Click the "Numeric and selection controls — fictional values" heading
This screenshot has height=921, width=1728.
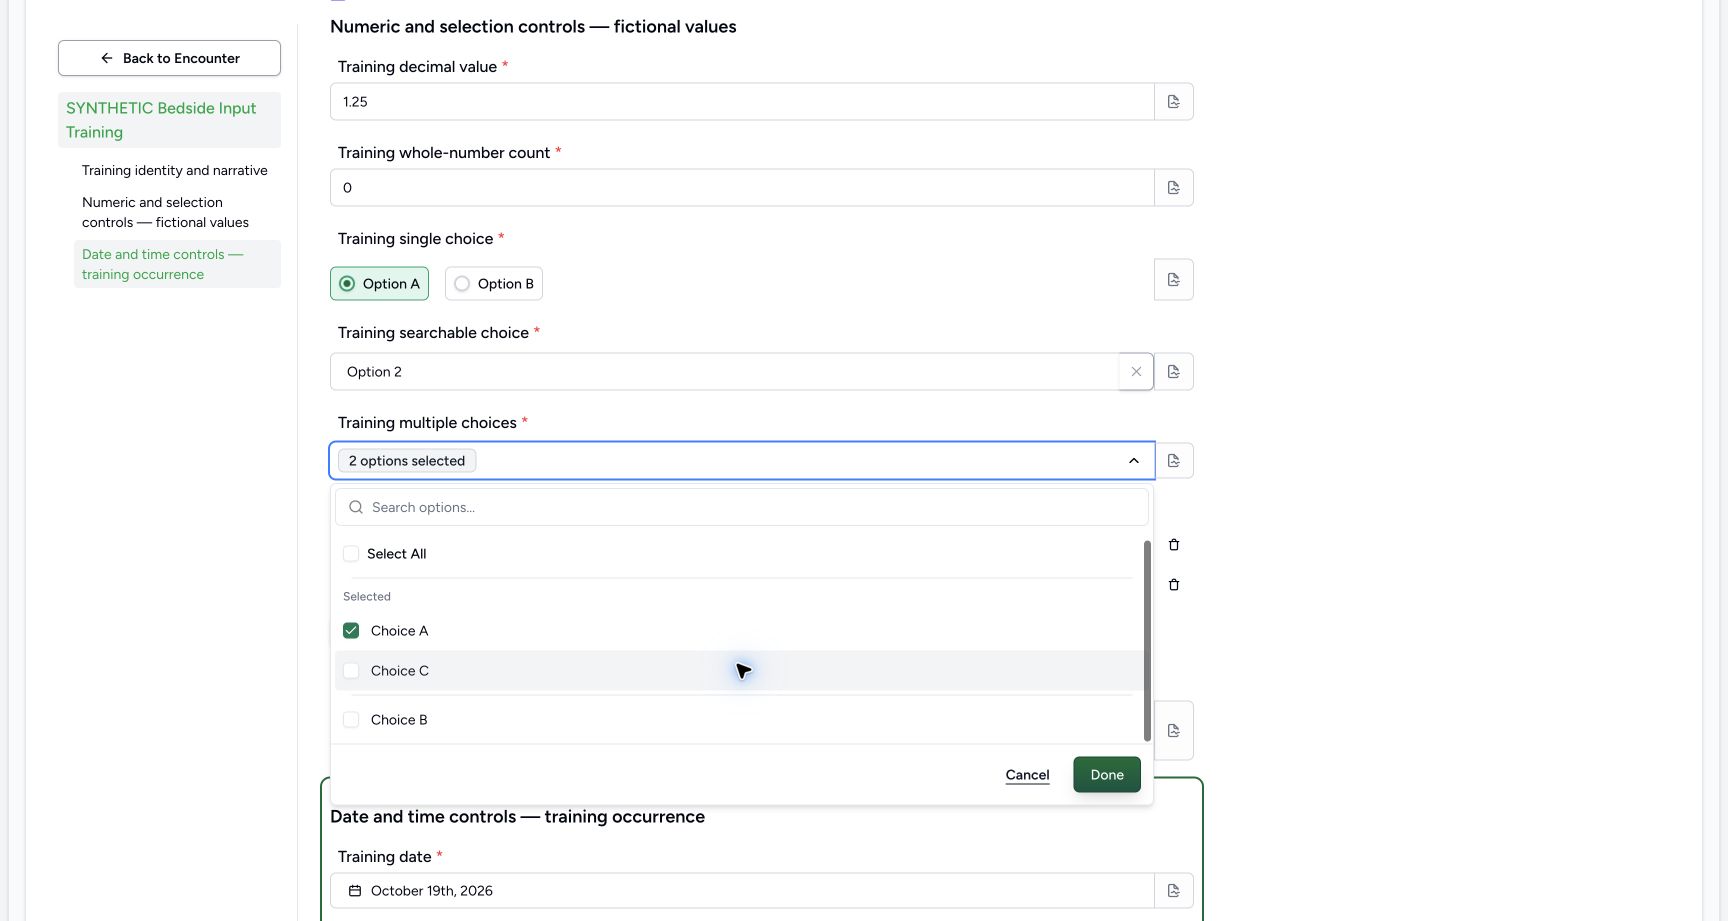pyautogui.click(x=533, y=27)
